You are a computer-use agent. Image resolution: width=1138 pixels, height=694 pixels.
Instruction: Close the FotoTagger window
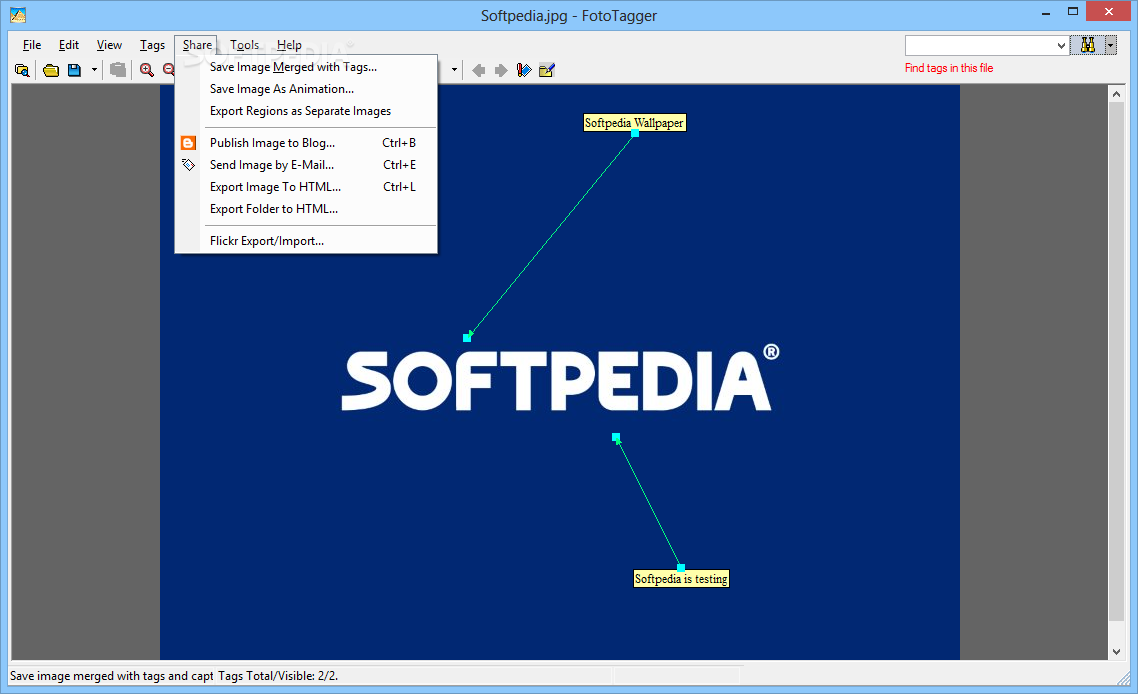(x=1108, y=11)
